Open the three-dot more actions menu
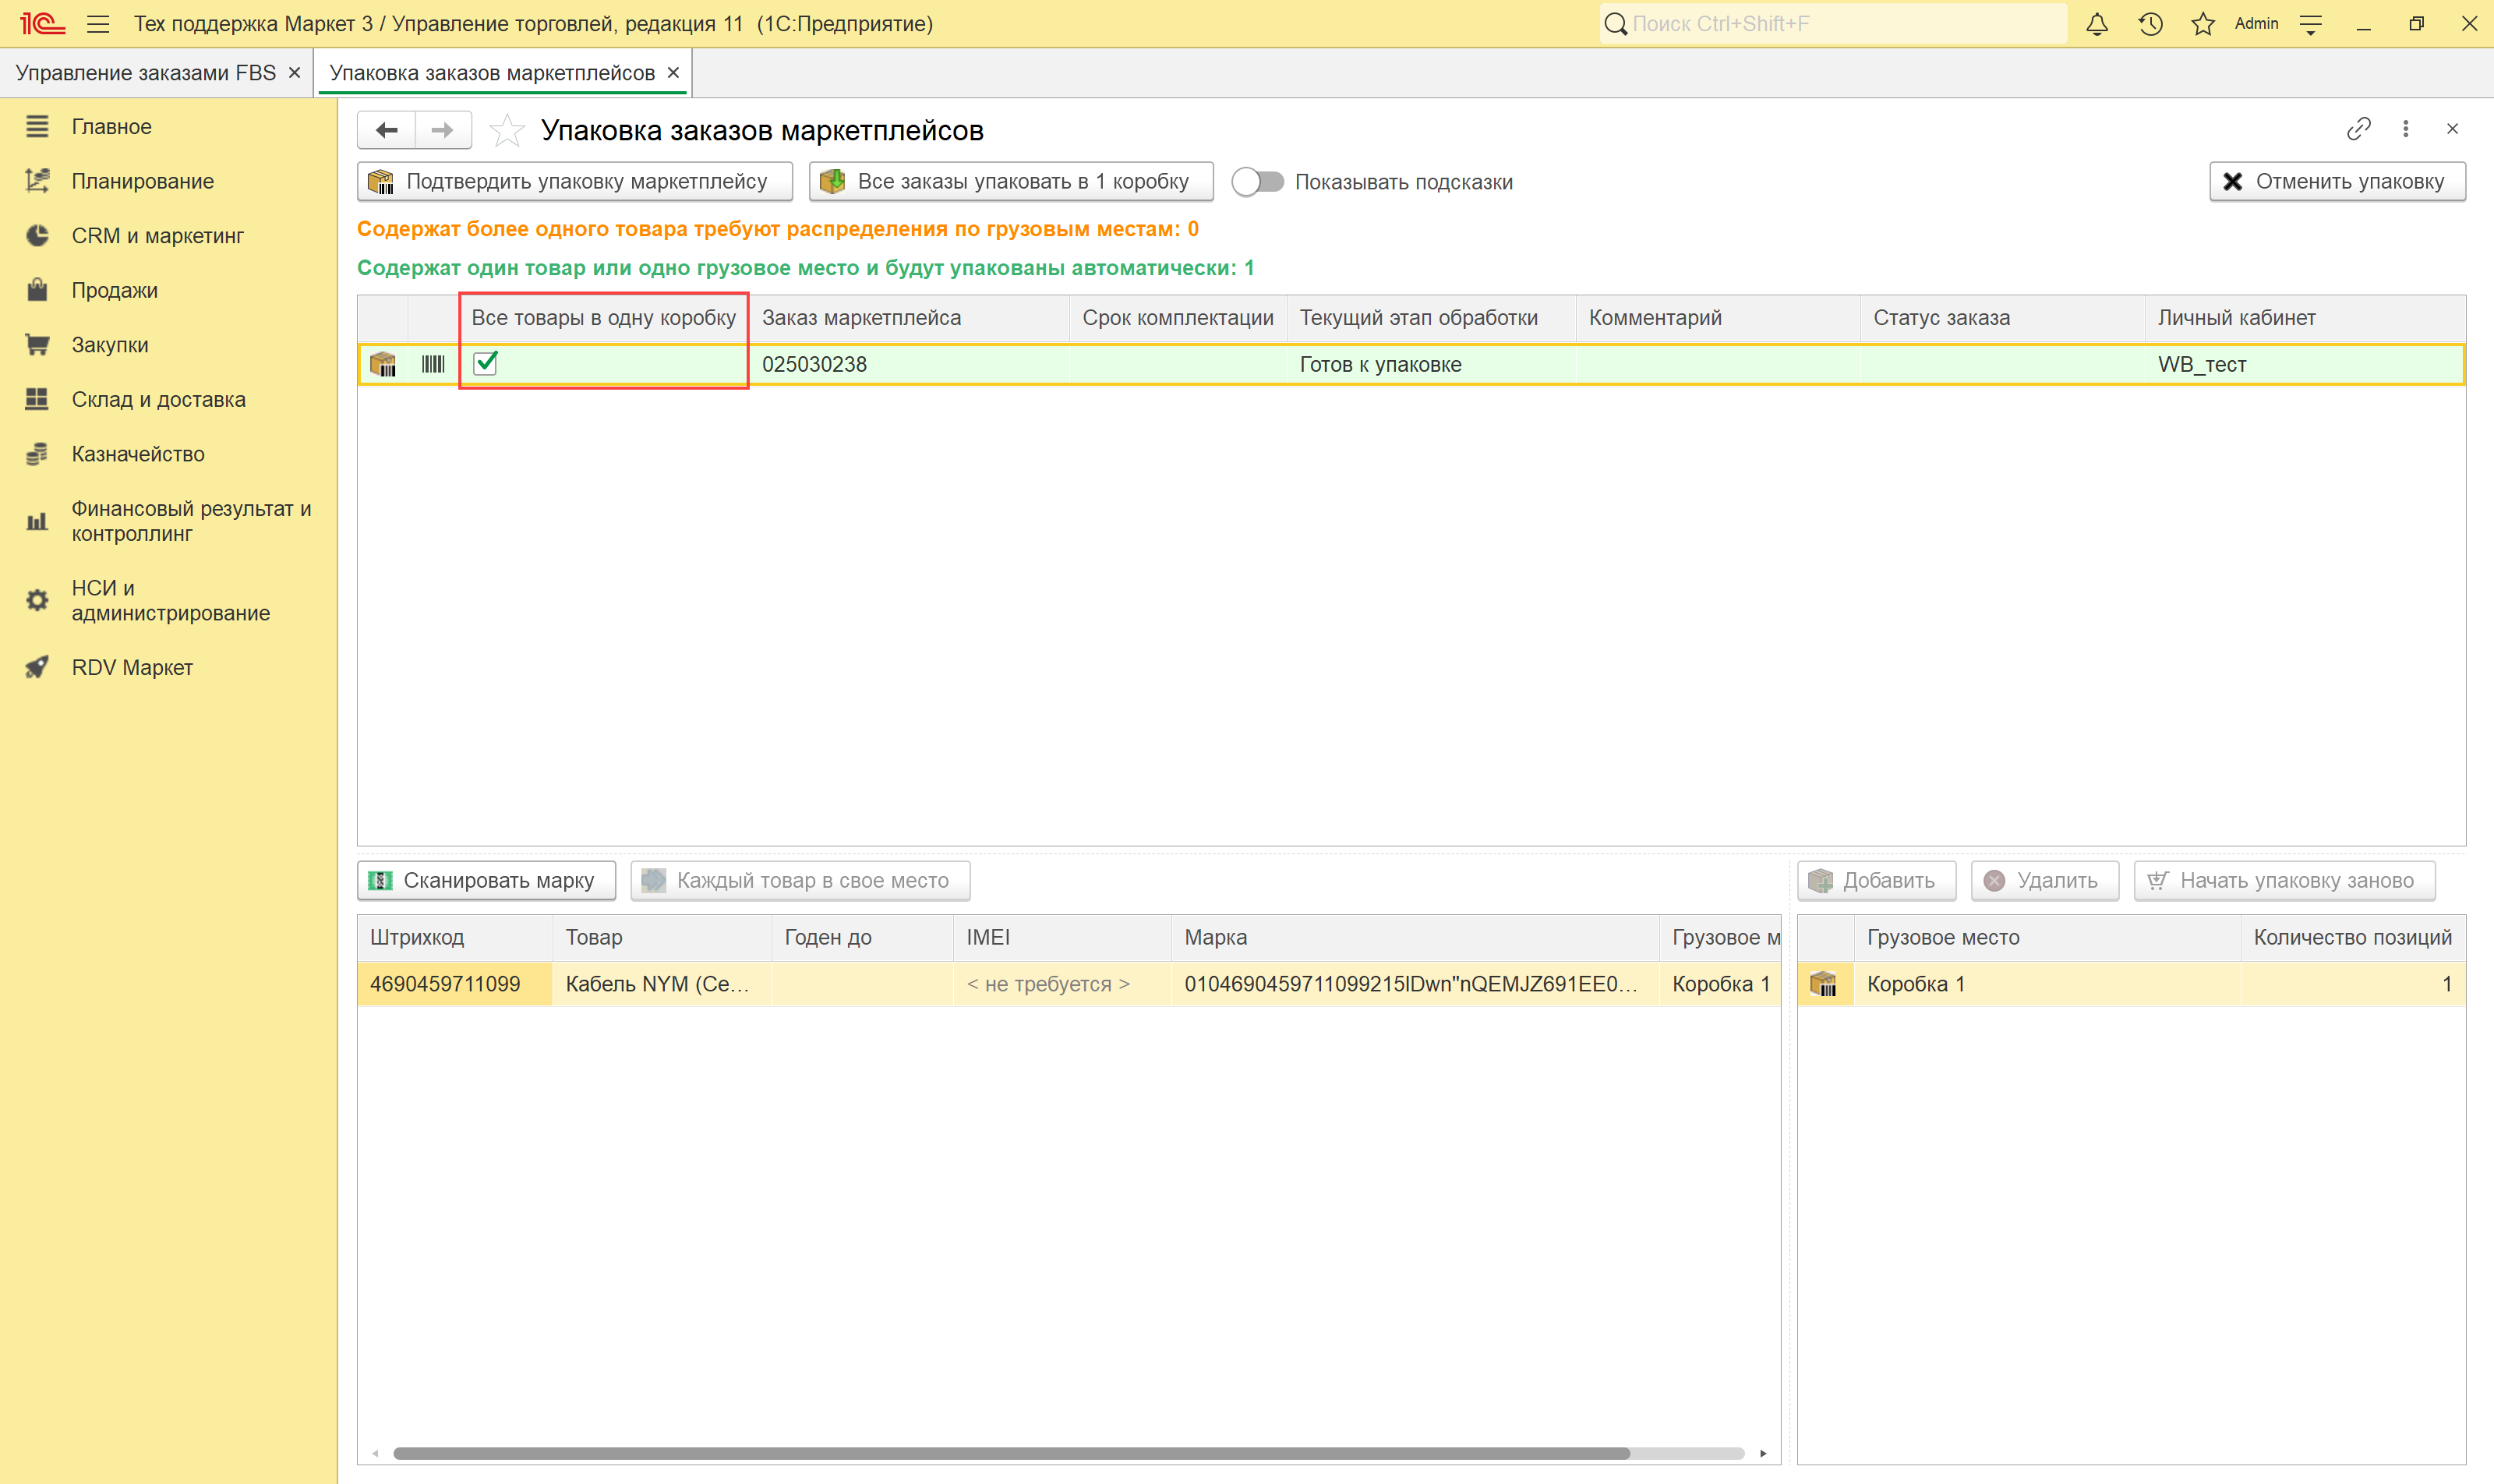This screenshot has width=2494, height=1484. tap(2405, 129)
